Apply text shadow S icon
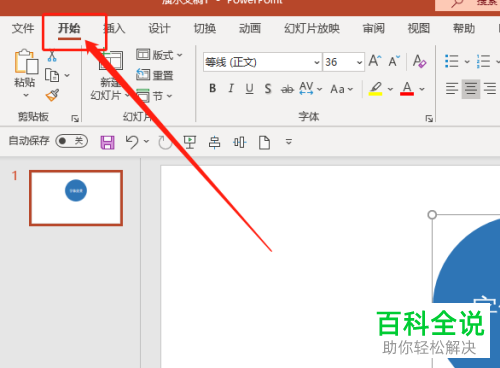 pyautogui.click(x=268, y=89)
